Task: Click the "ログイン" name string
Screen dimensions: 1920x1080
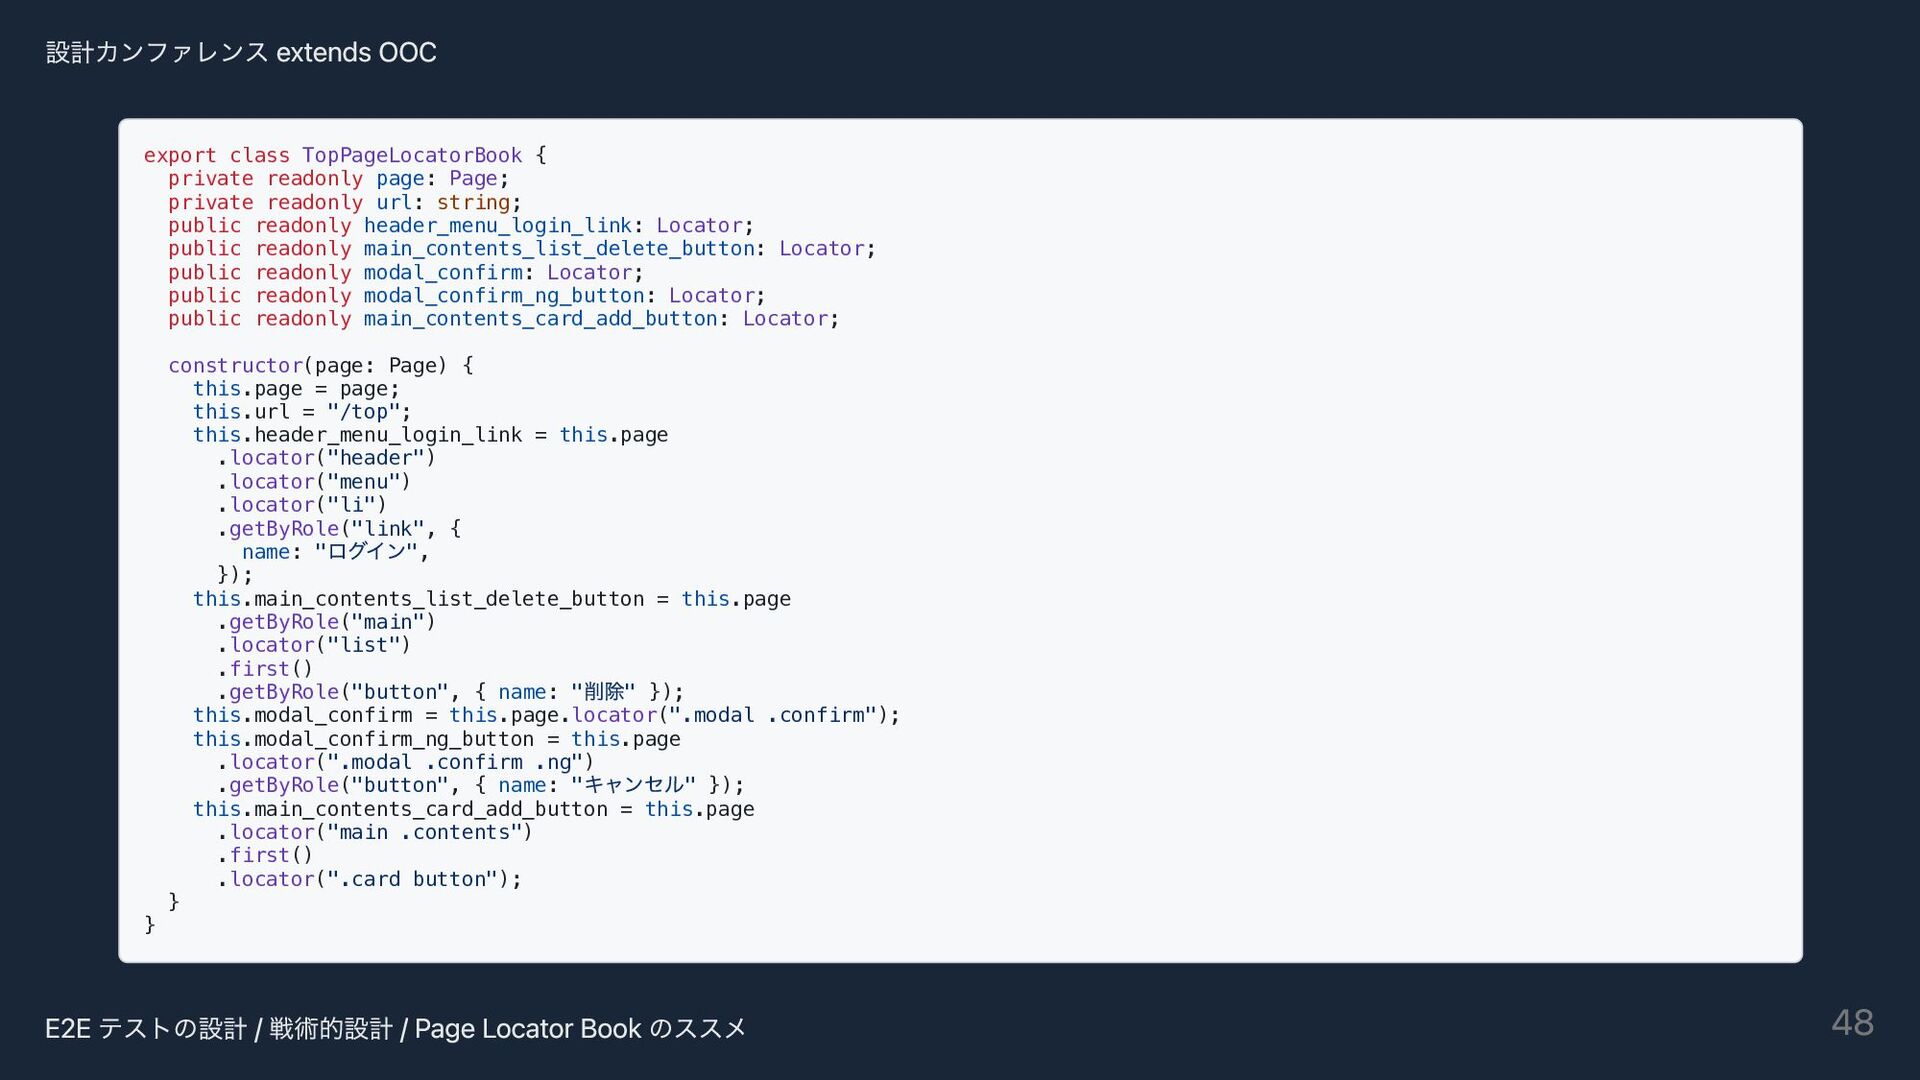Action: [x=365, y=551]
